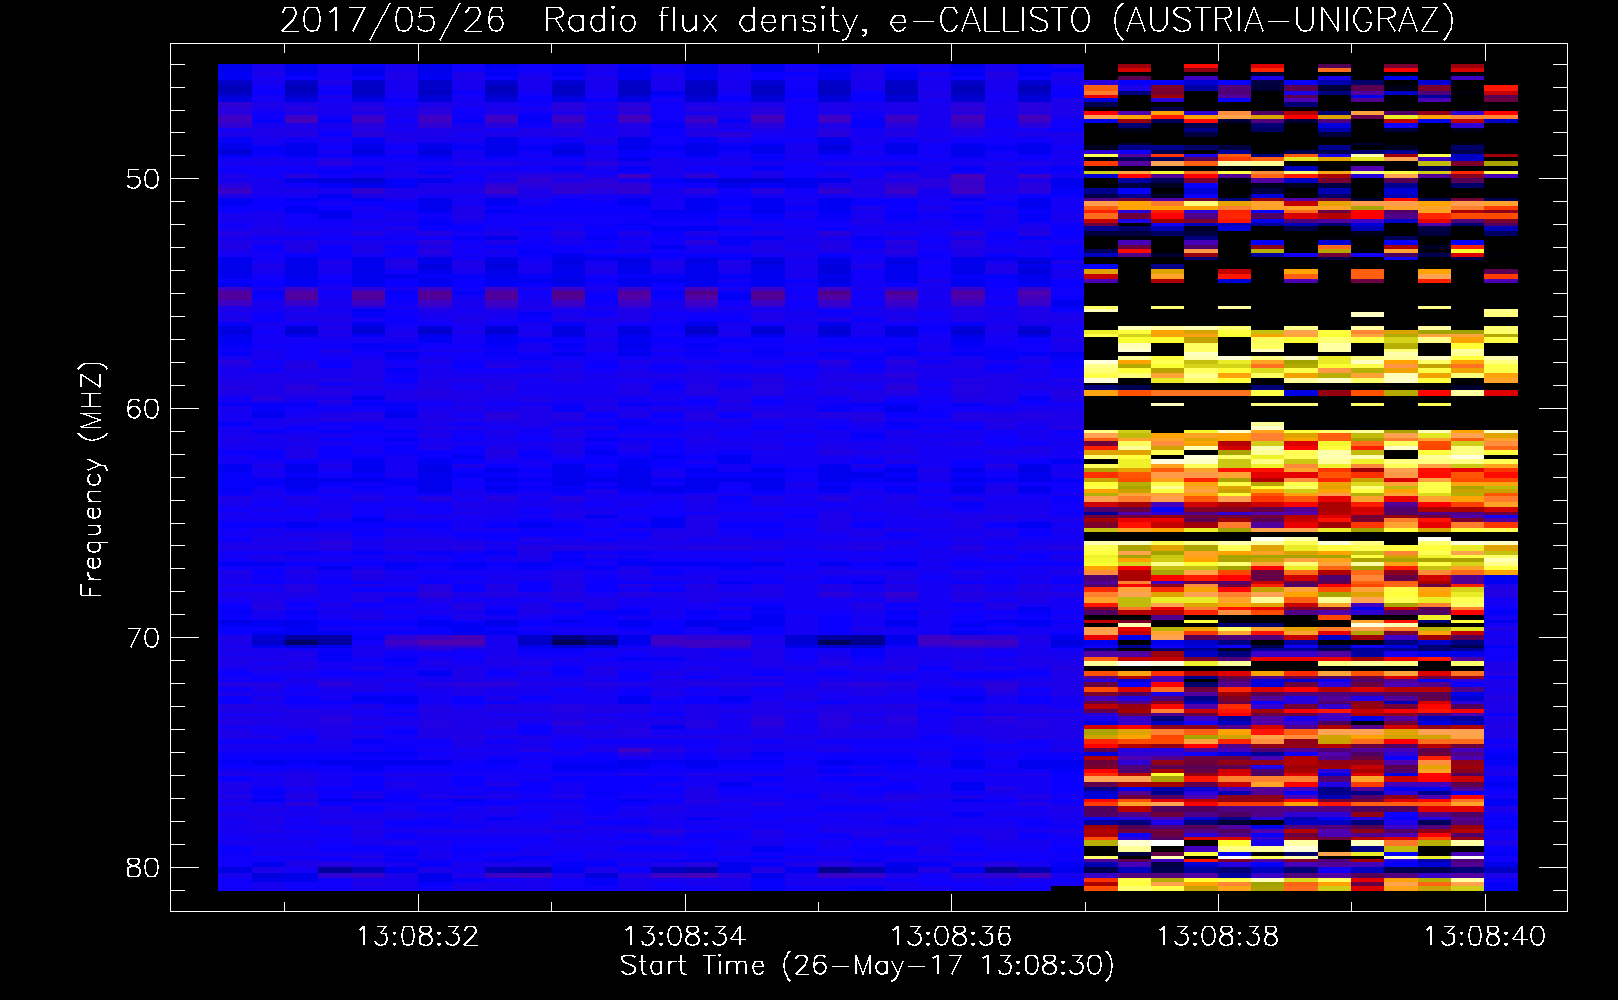Click the 13:08:38 time tick label
The image size is (1618, 1000).
tap(1218, 937)
